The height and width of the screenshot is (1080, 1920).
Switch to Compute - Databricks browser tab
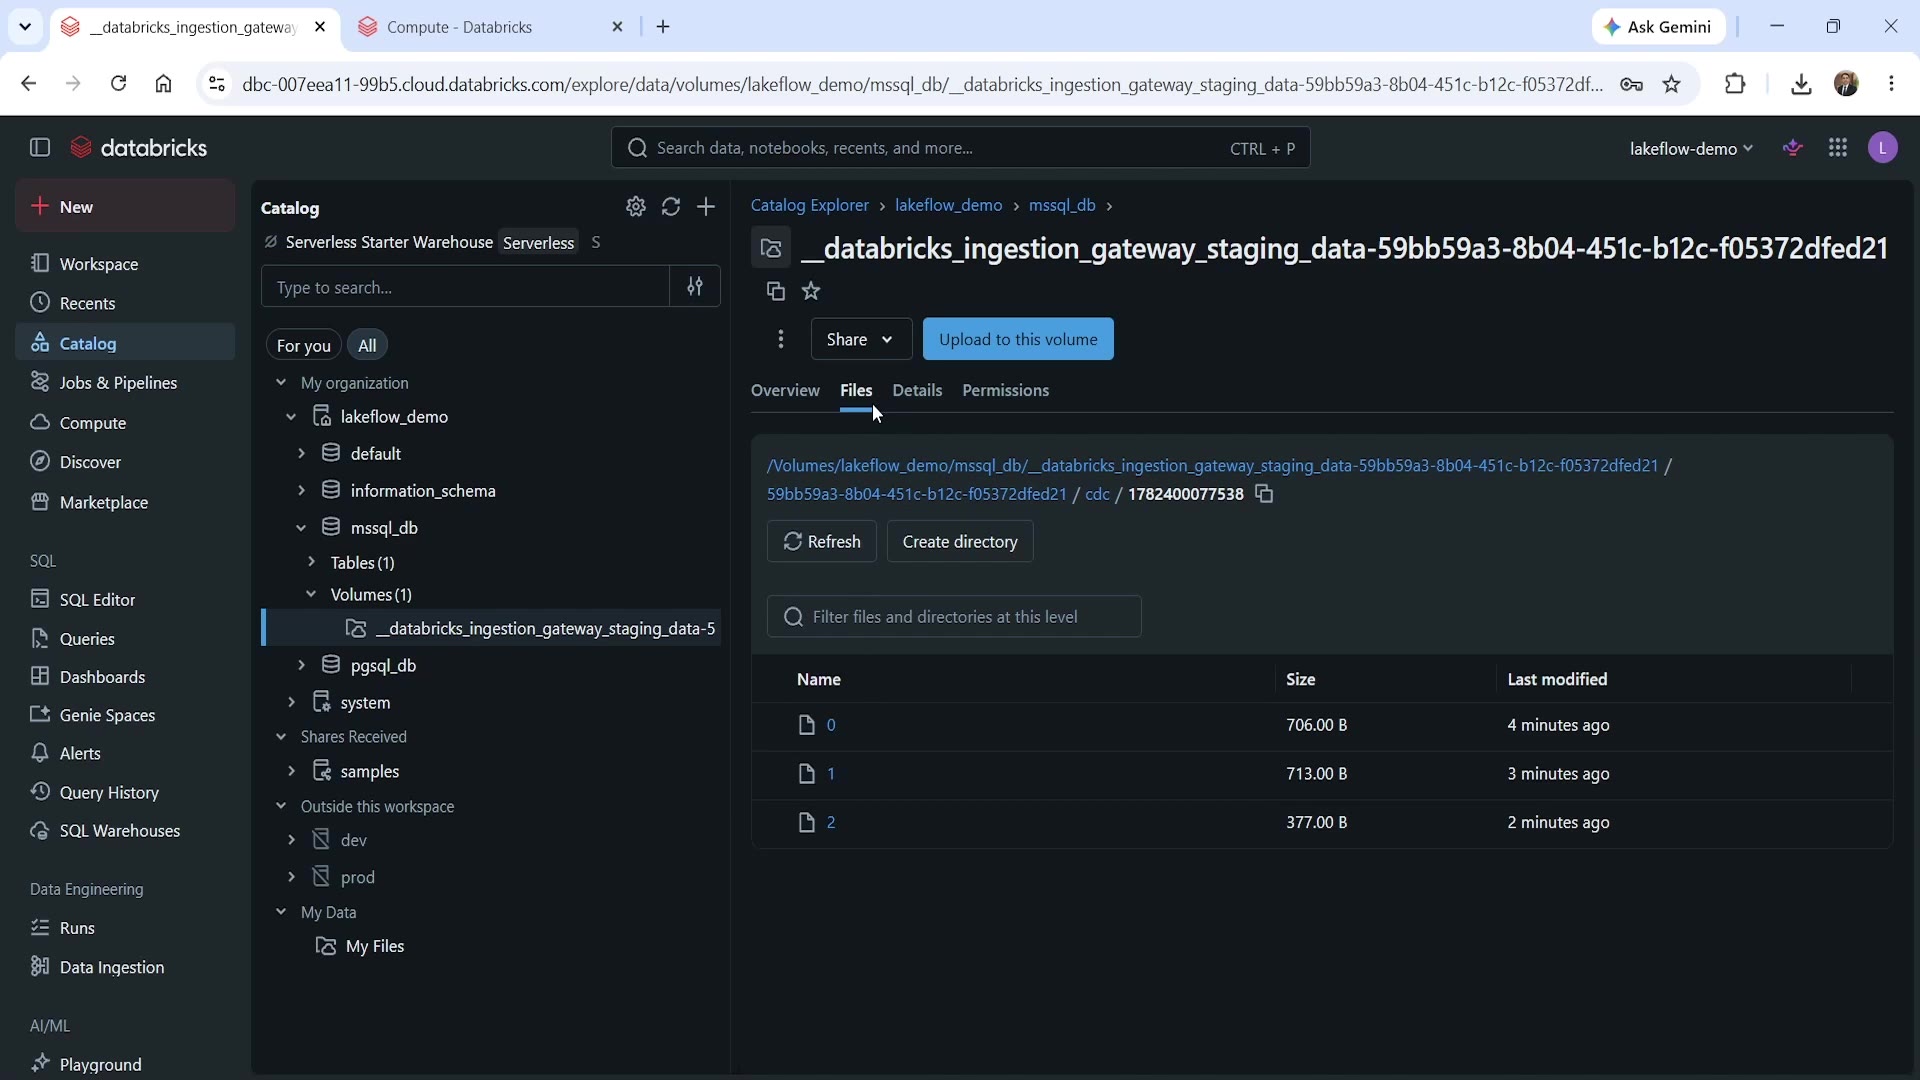pos(491,27)
